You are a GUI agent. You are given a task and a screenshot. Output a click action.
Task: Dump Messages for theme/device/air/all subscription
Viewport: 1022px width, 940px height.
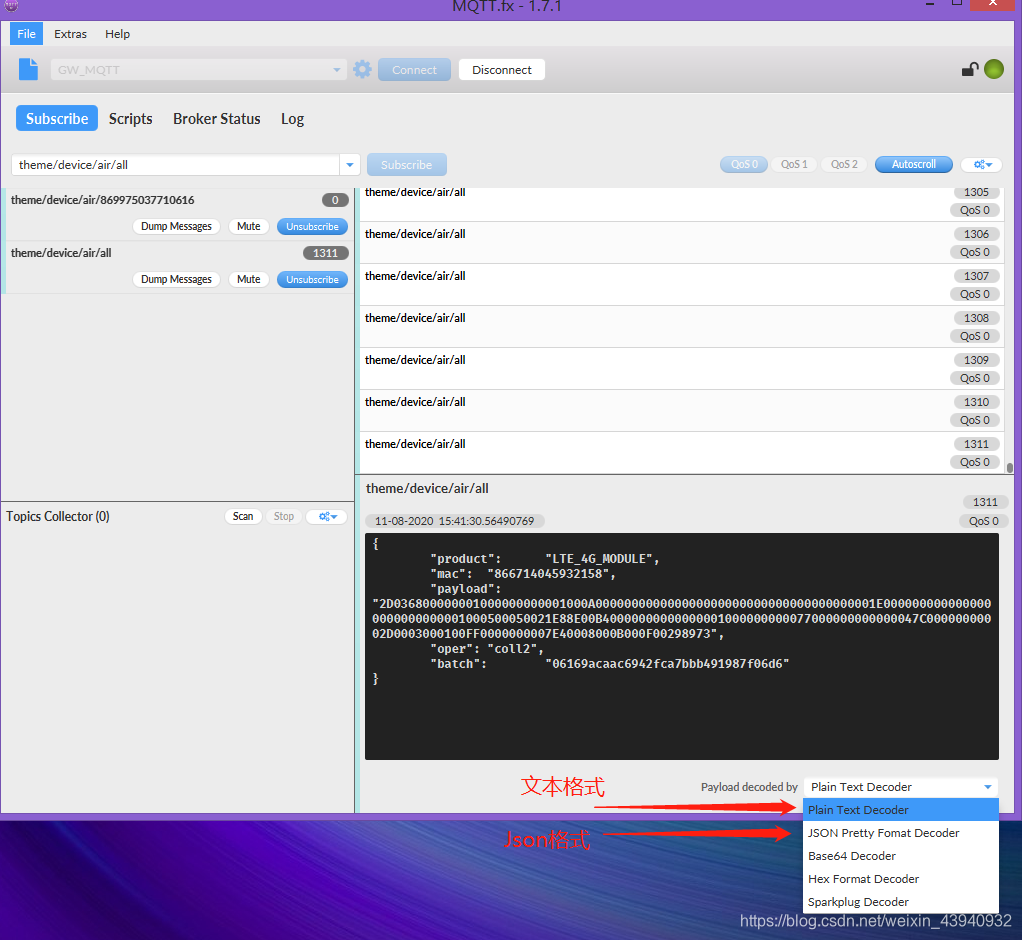click(x=176, y=279)
